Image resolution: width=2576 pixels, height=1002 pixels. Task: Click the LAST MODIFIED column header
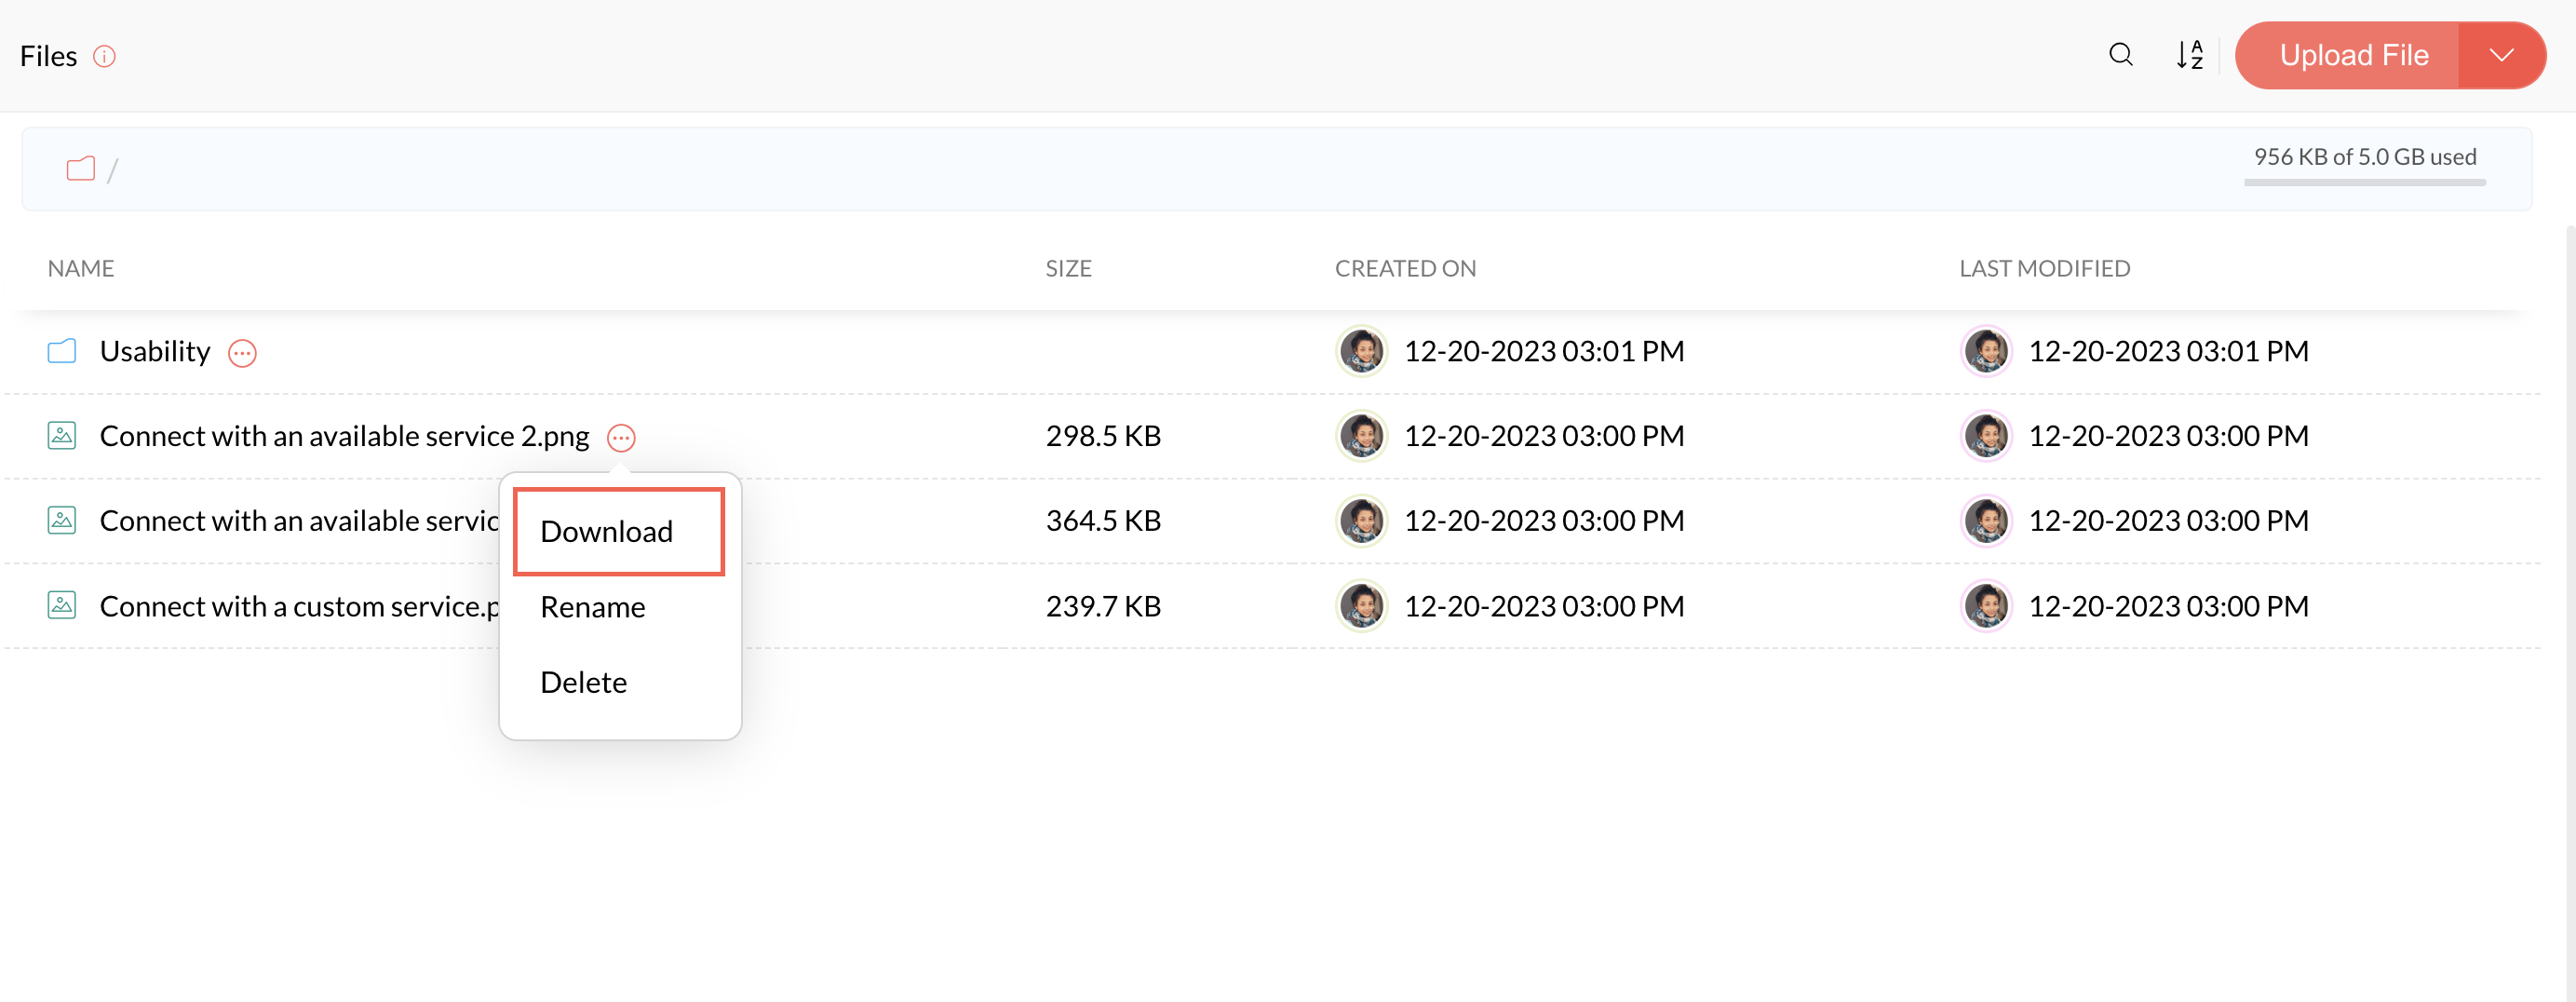click(2044, 268)
